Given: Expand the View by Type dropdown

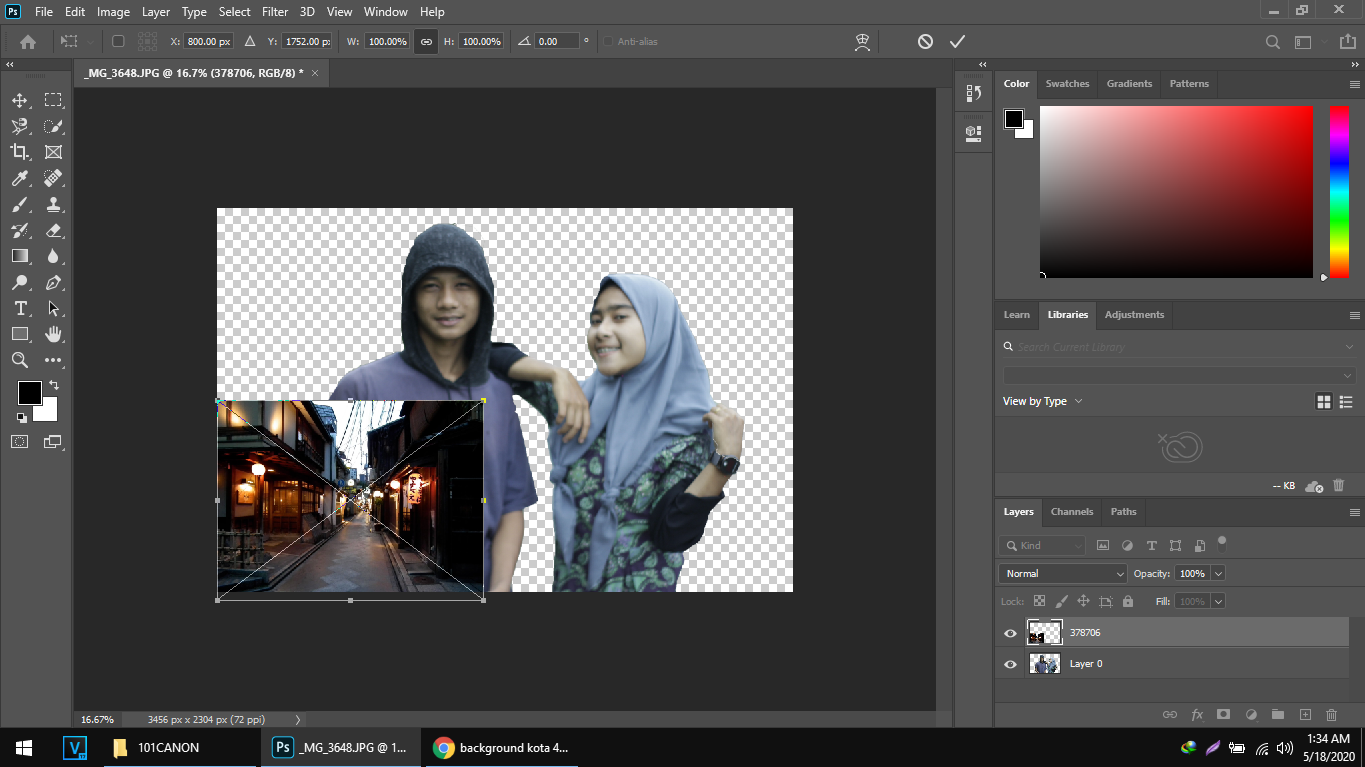Looking at the screenshot, I should (x=1043, y=401).
